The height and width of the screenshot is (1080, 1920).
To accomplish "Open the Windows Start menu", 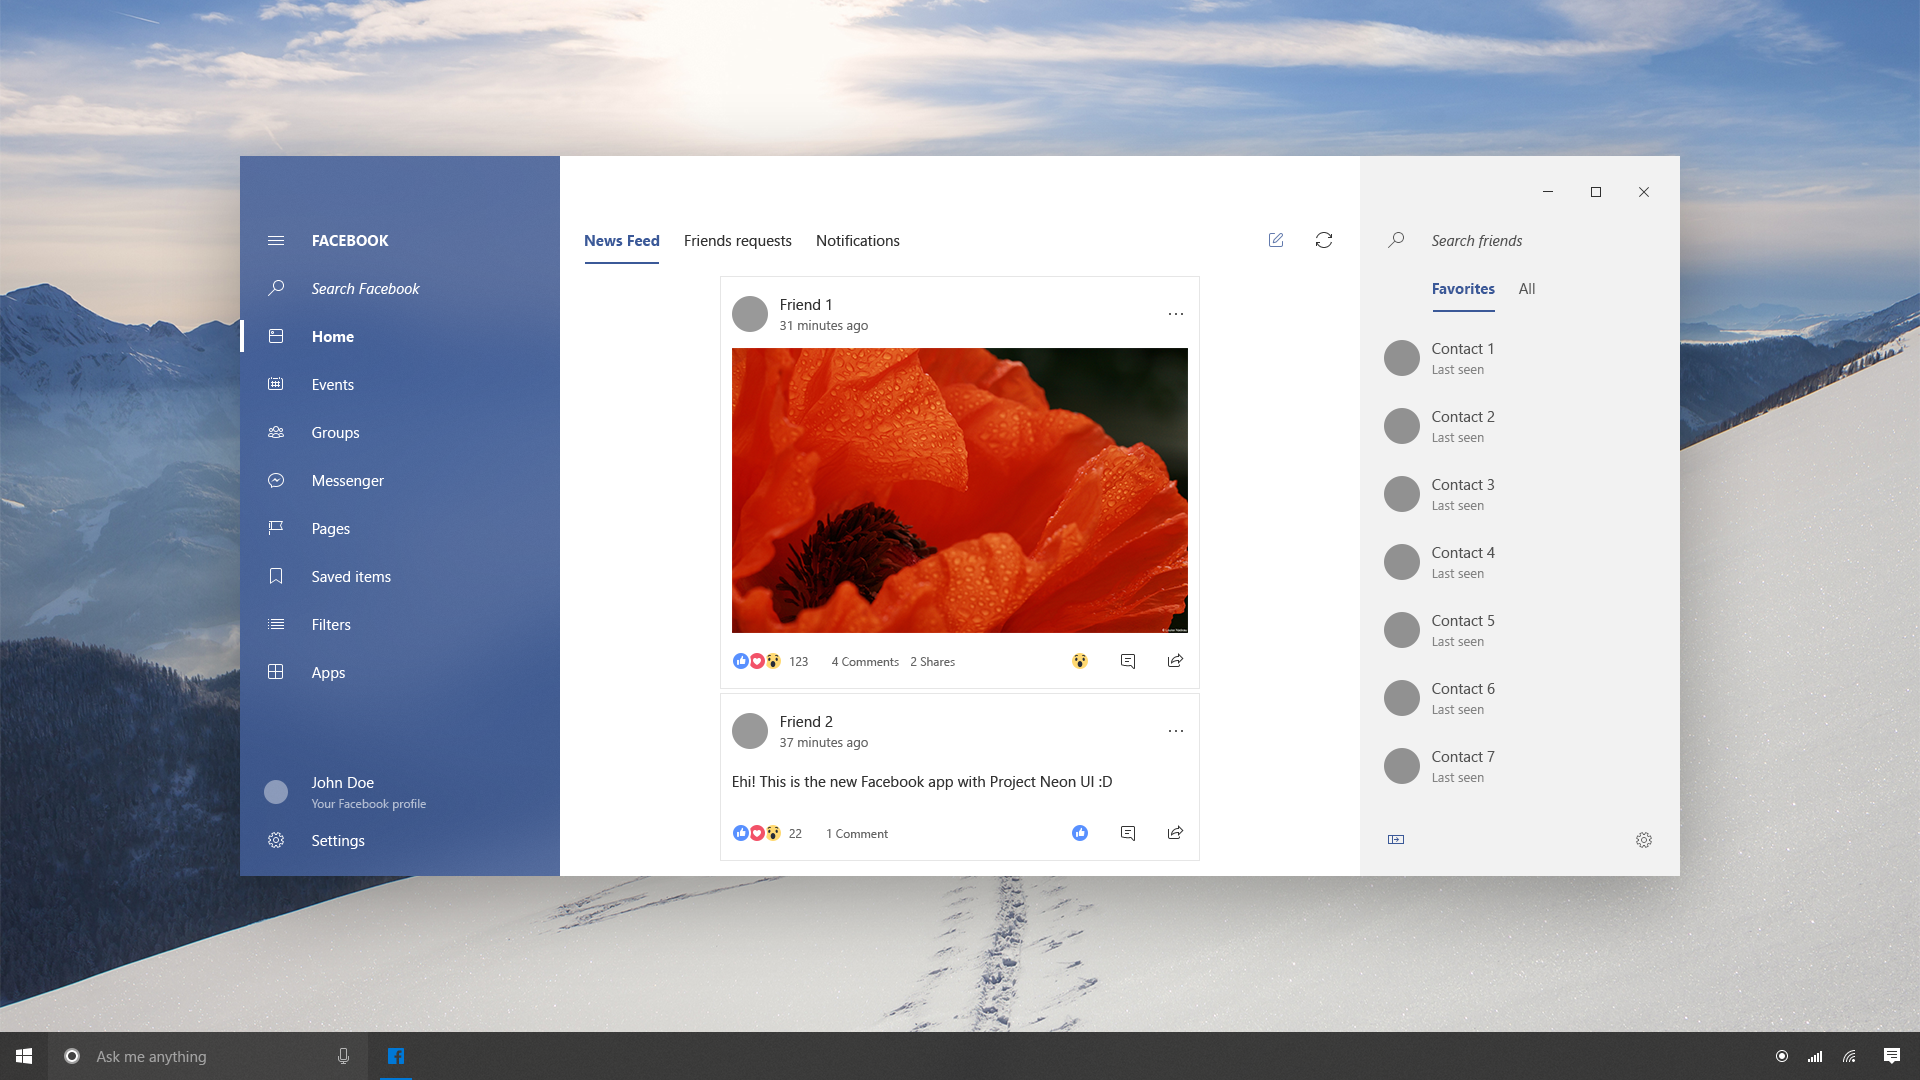I will (24, 1056).
